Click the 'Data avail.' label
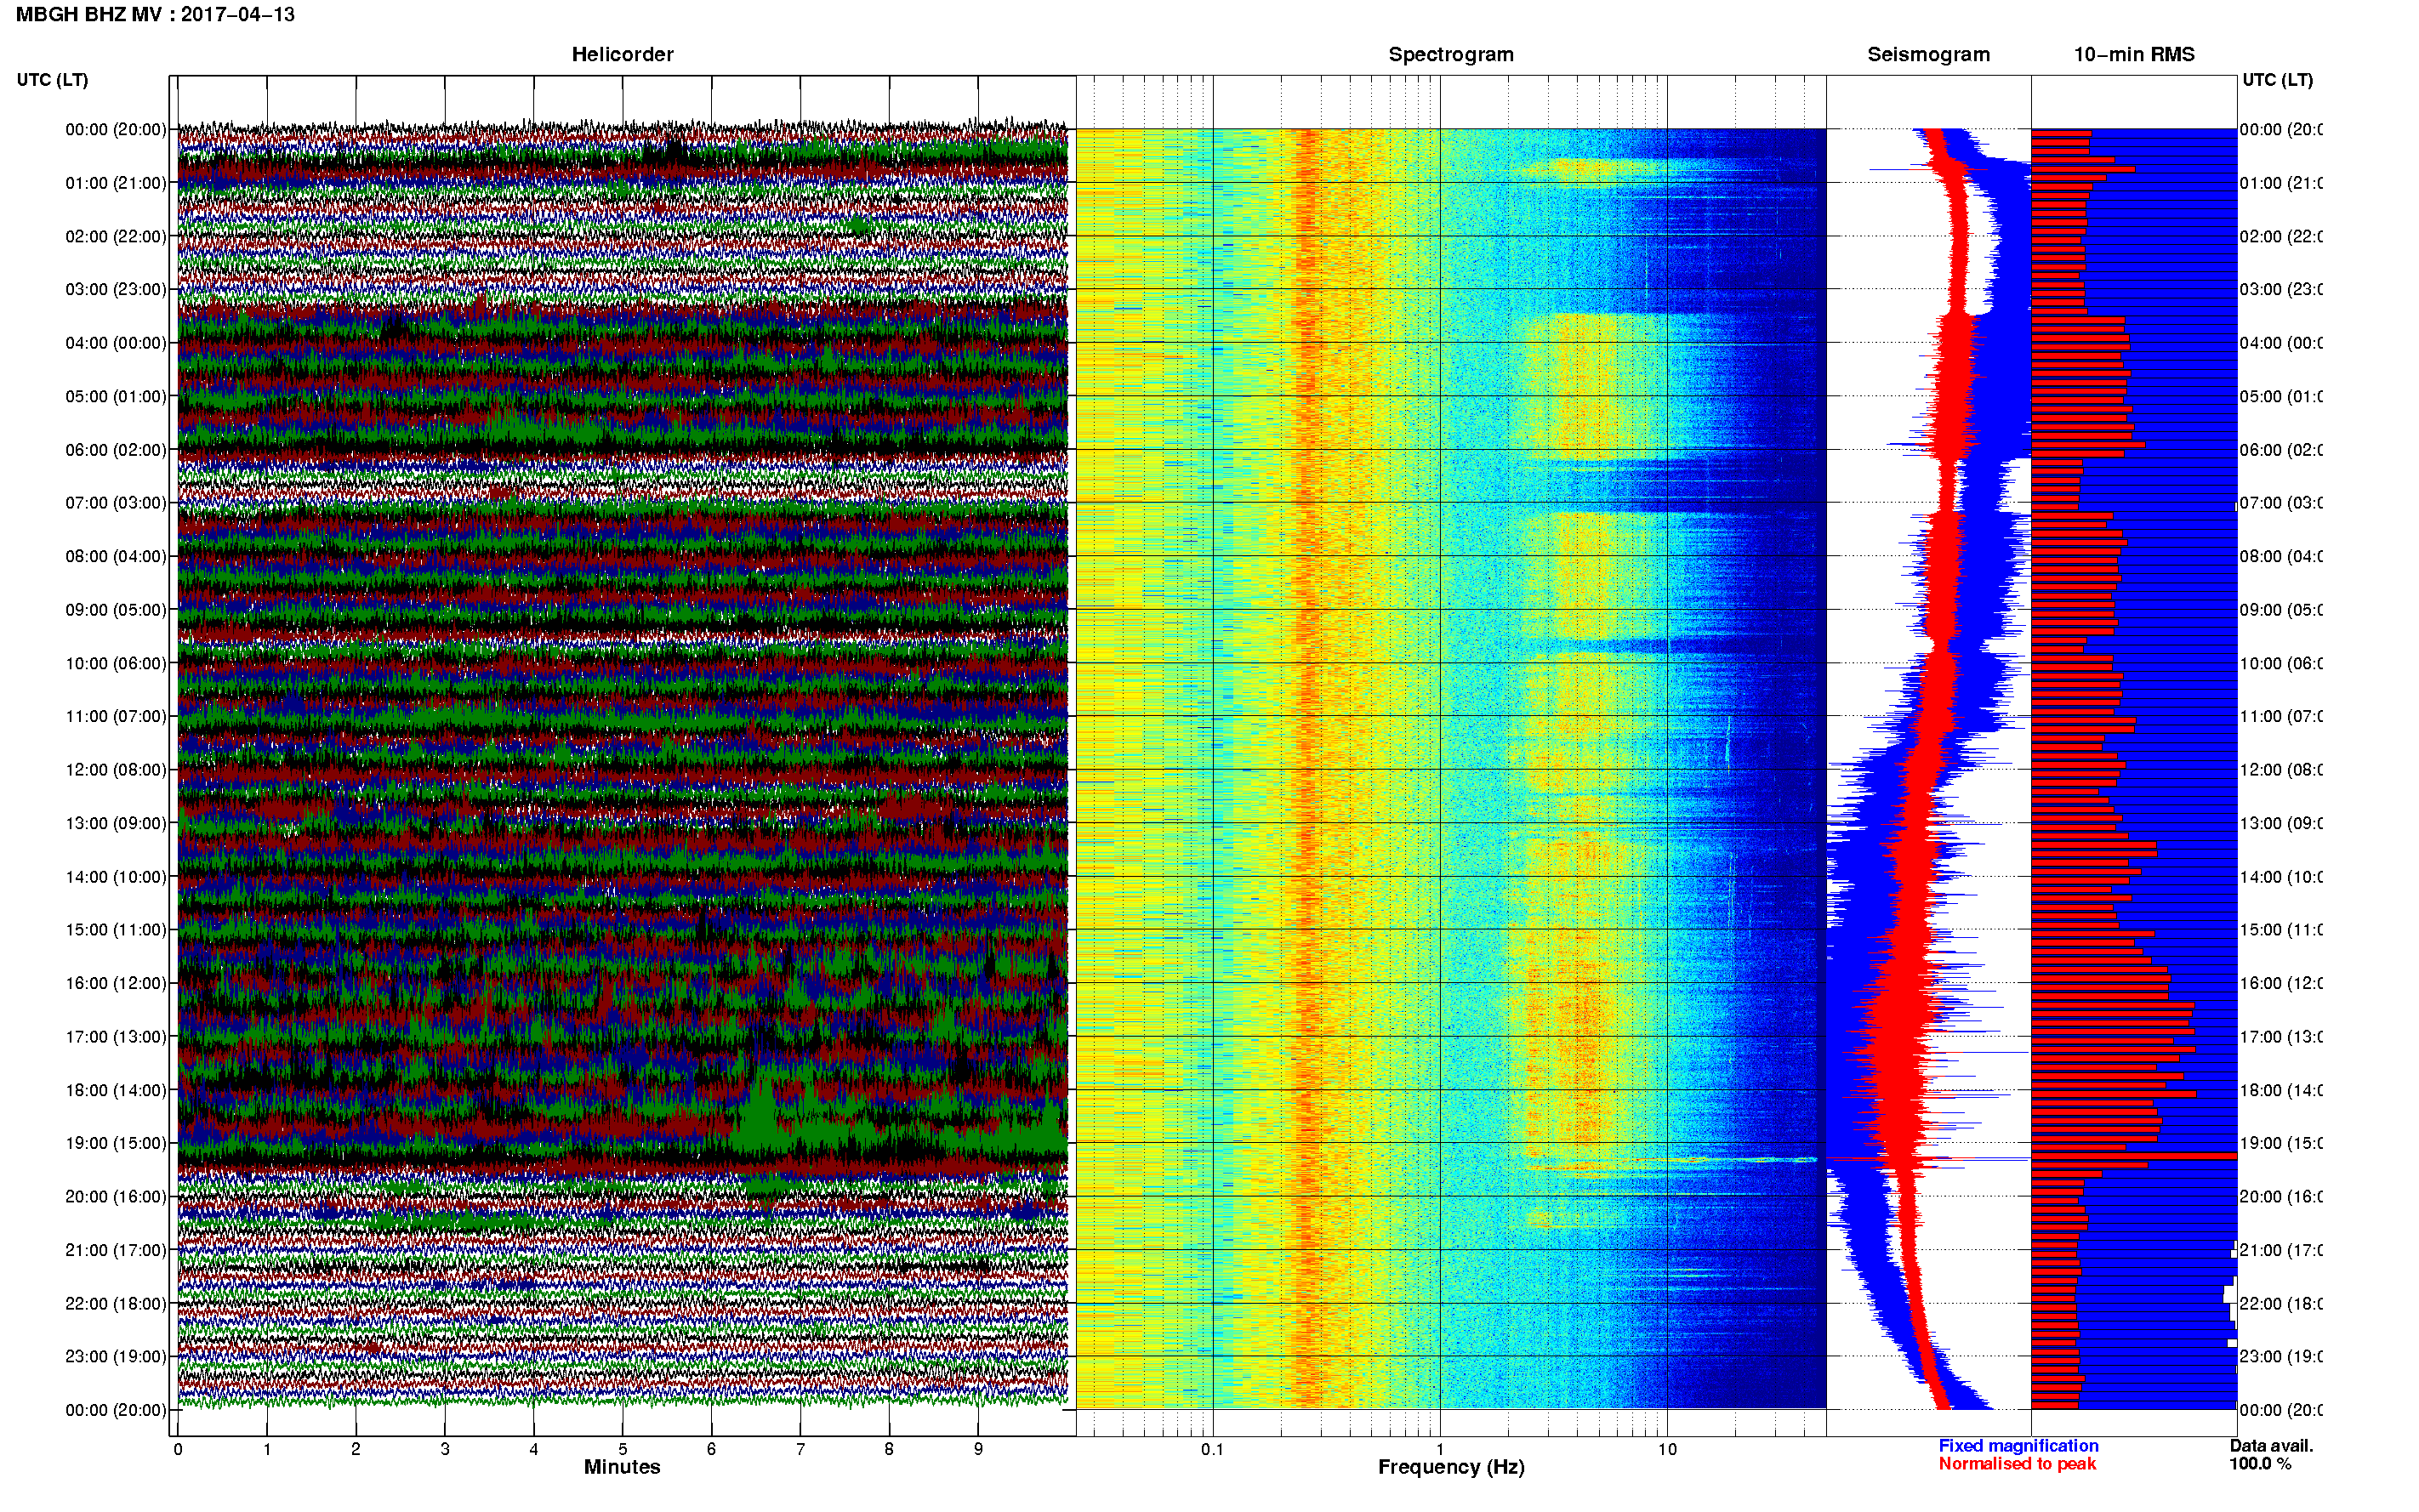 point(2271,1446)
